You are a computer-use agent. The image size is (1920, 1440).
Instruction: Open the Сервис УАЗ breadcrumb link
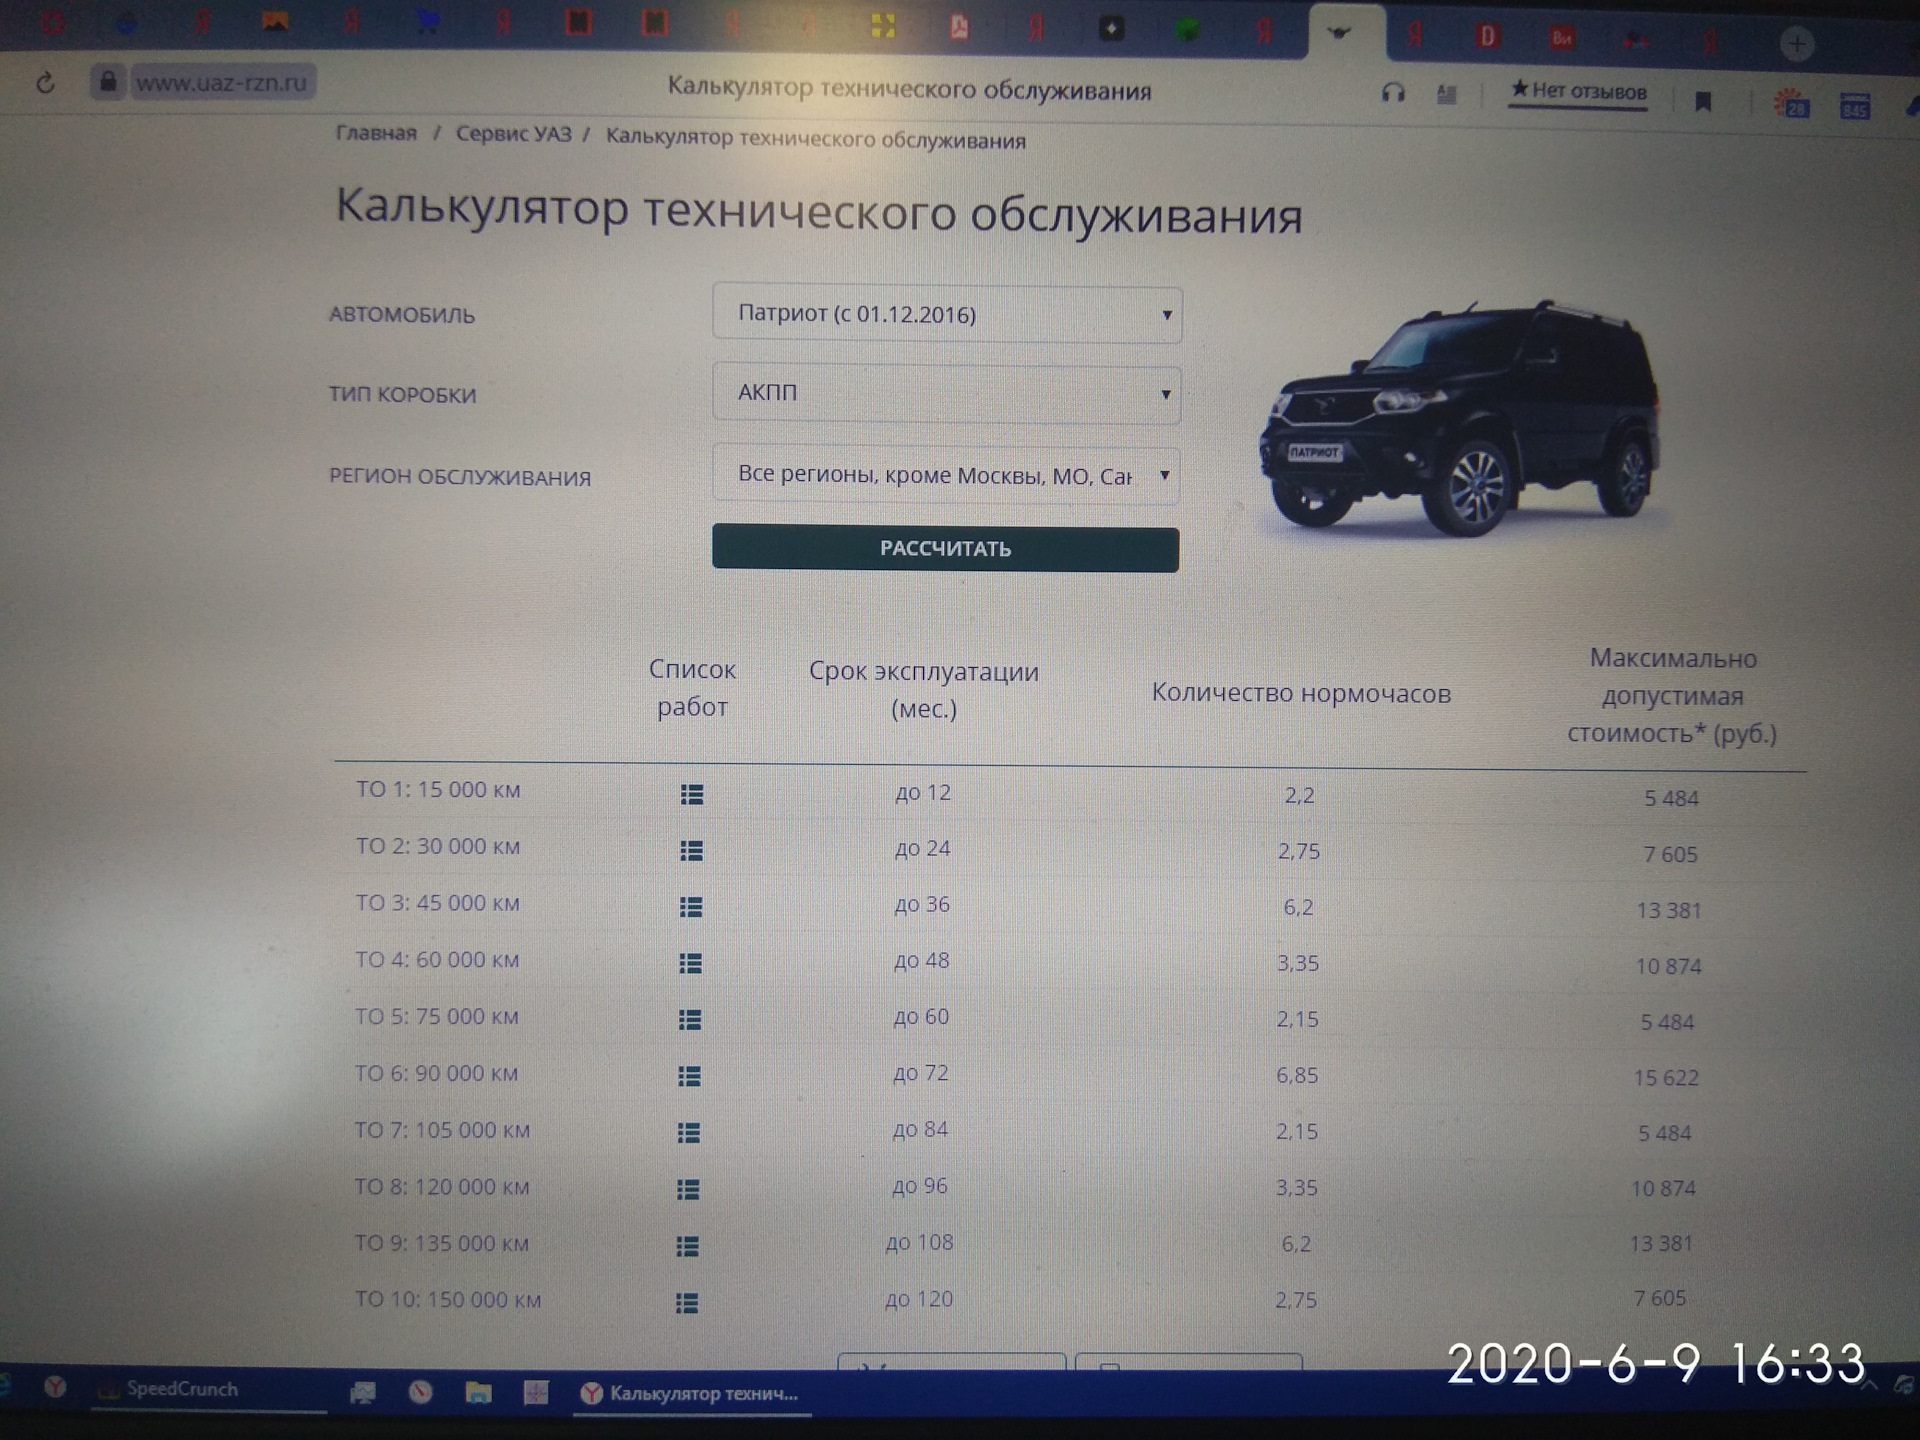click(x=513, y=134)
